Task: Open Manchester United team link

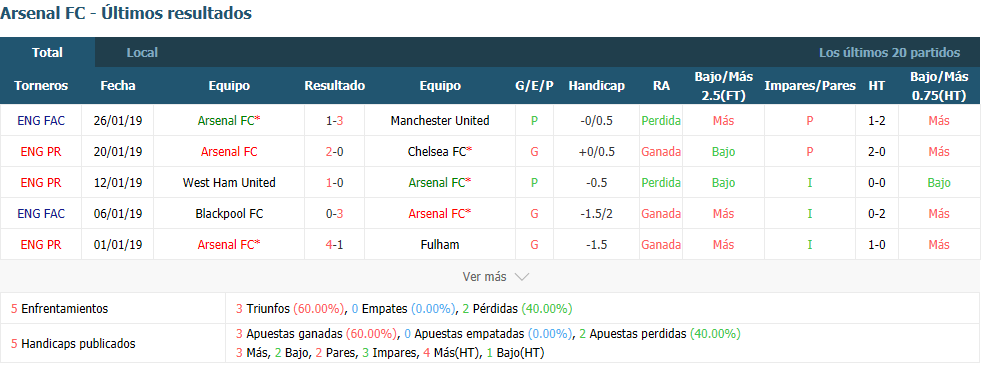Action: [x=440, y=121]
